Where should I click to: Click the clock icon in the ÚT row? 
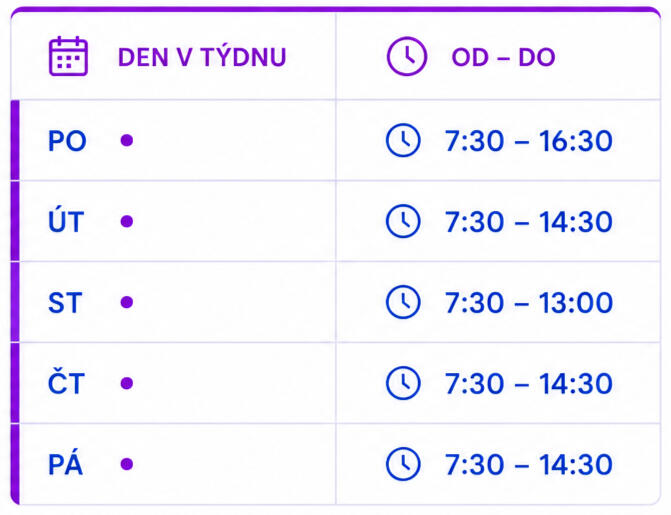click(x=403, y=221)
